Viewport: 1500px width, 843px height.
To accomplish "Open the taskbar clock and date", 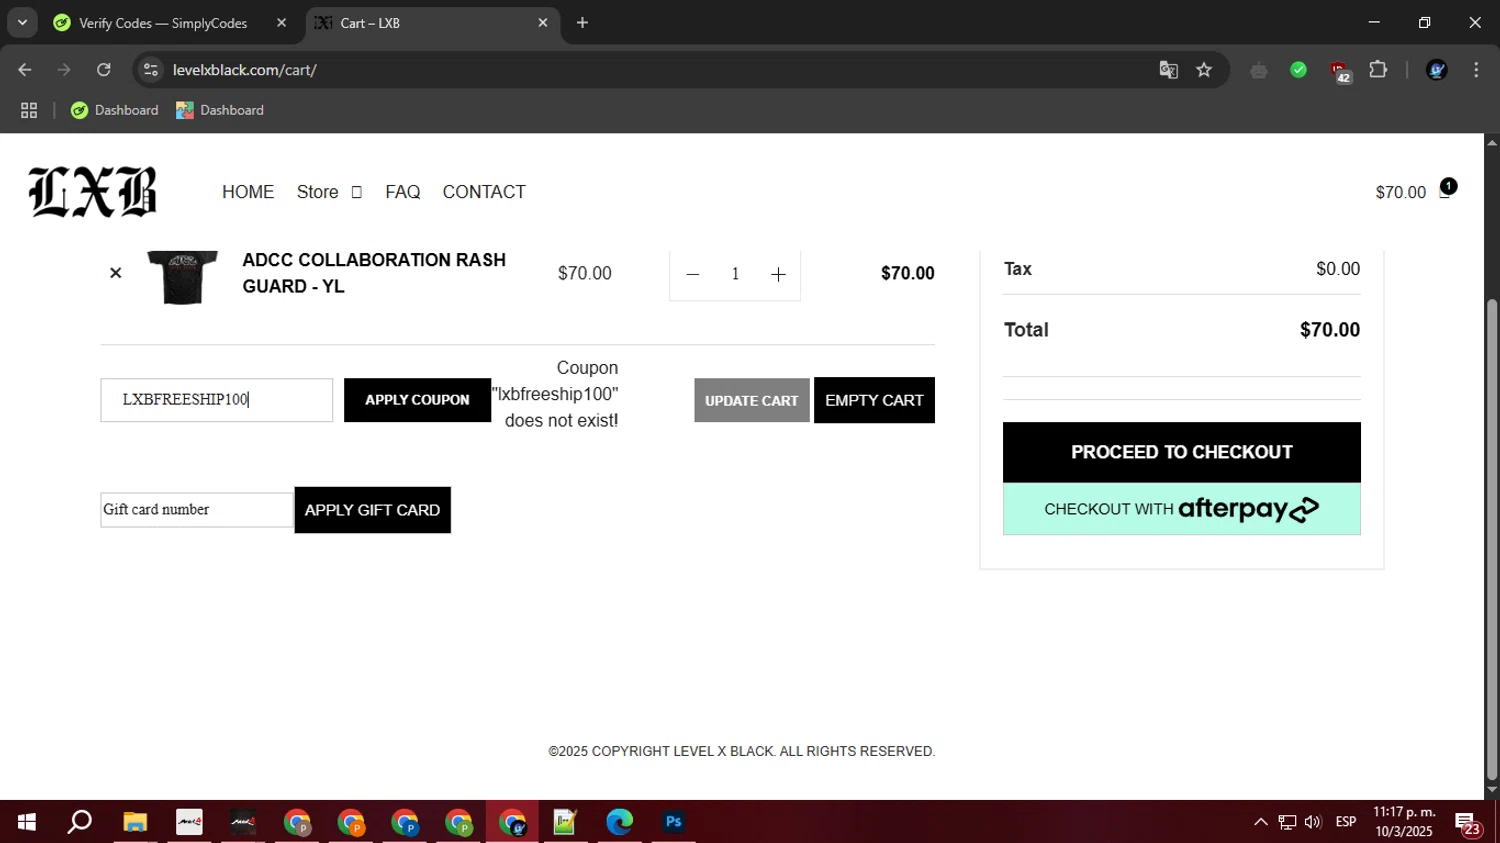I will pos(1404,822).
